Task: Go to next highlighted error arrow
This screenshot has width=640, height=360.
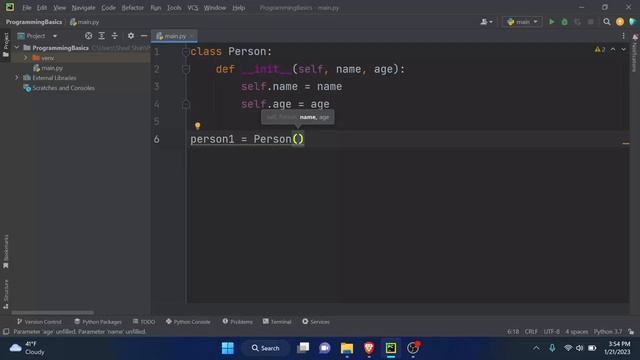Action: click(623, 49)
